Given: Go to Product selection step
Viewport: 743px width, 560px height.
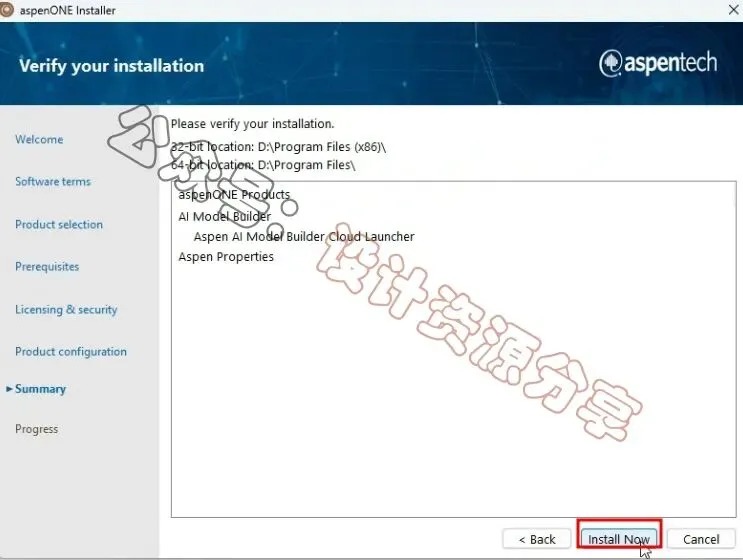Looking at the screenshot, I should coord(59,224).
